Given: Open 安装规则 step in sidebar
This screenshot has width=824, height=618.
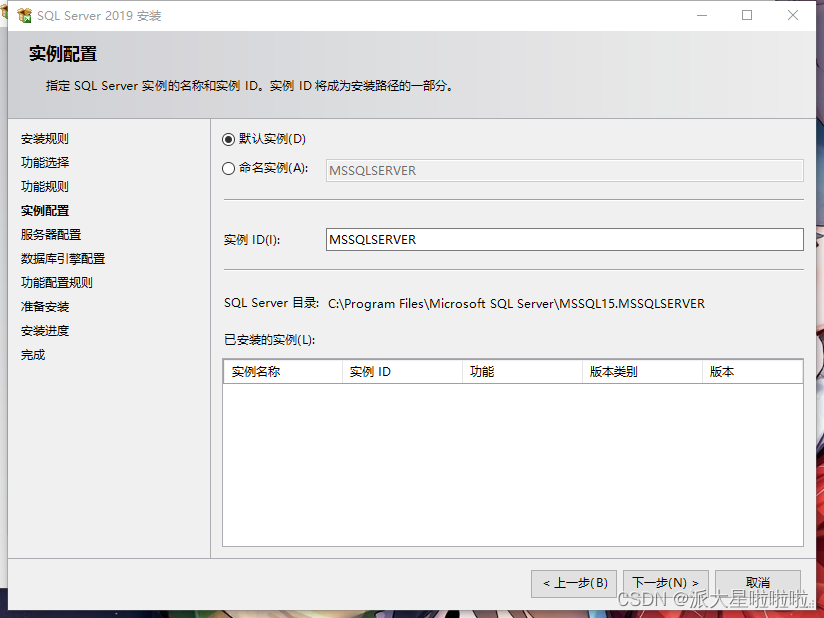Looking at the screenshot, I should 45,139.
